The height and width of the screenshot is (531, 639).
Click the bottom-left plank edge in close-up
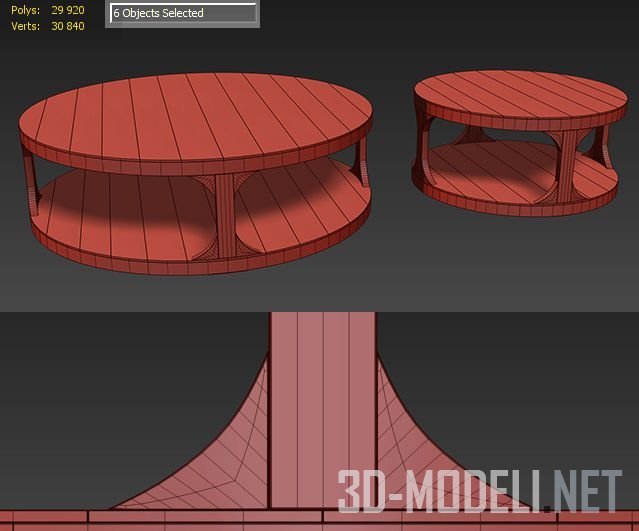coord(40,520)
